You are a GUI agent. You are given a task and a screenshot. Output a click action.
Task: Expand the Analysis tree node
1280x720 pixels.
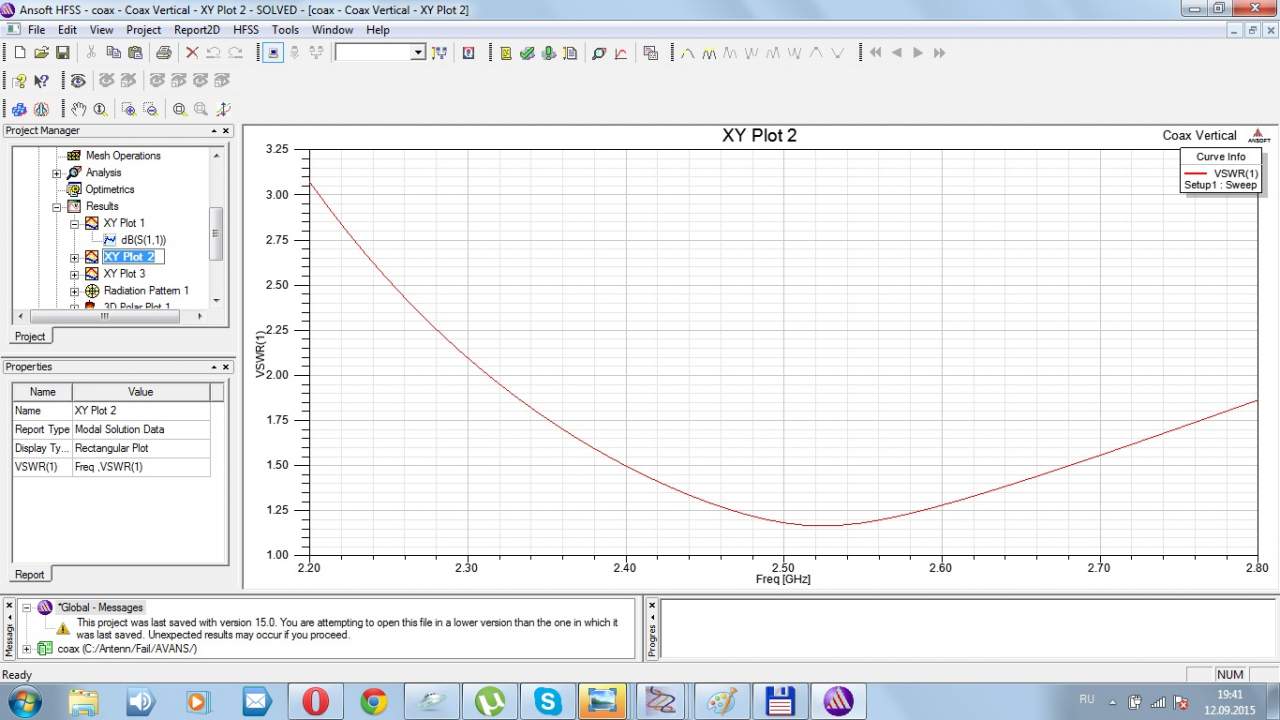click(x=57, y=173)
